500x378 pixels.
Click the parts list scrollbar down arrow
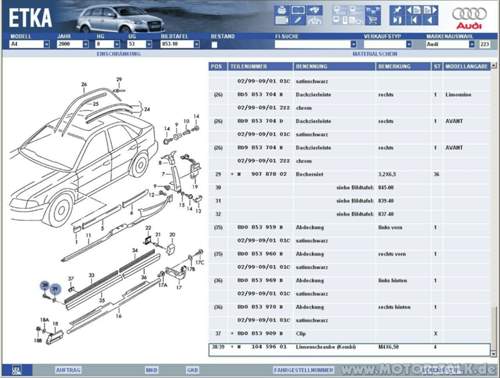pos(494,354)
